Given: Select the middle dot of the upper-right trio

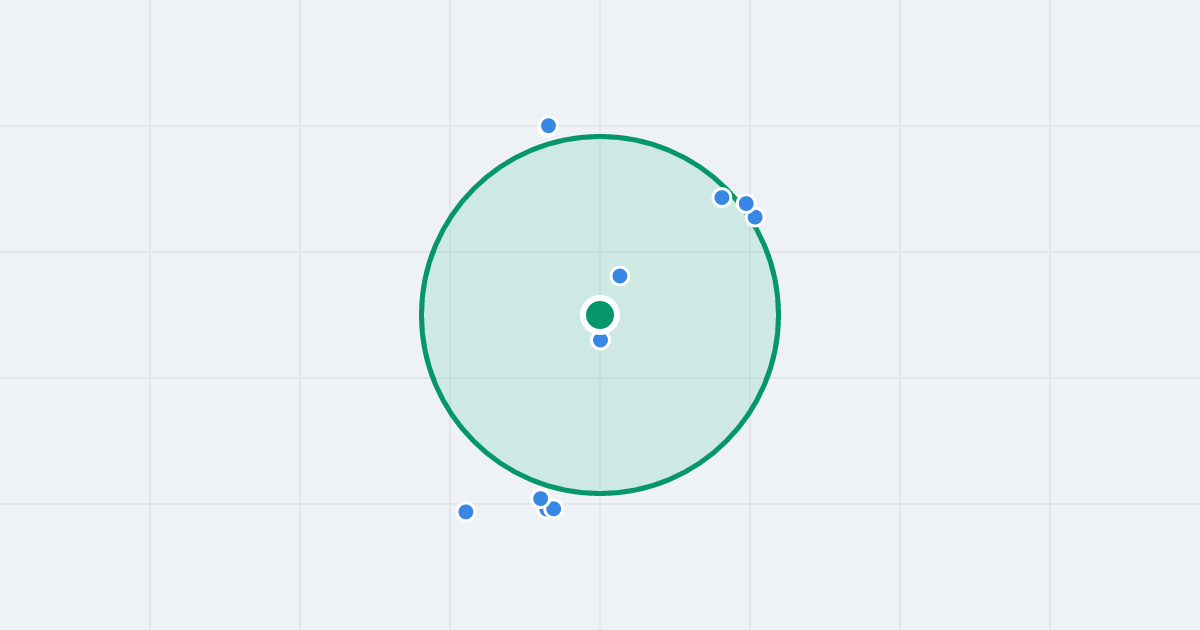Looking at the screenshot, I should [746, 204].
